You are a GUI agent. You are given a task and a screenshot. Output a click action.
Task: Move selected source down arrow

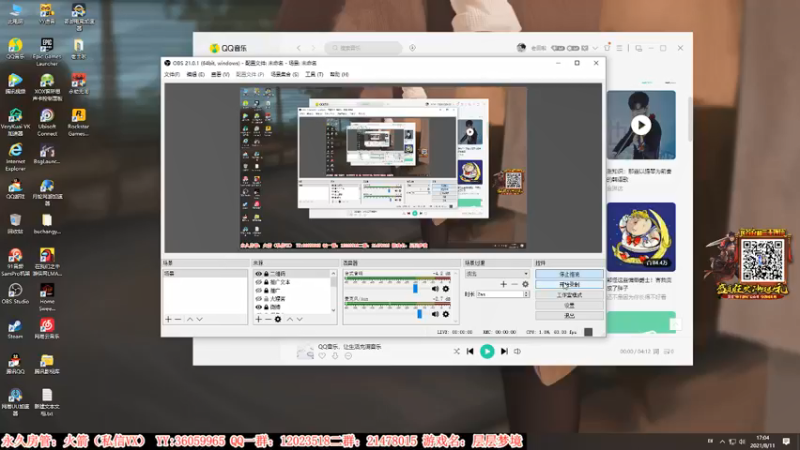click(299, 319)
